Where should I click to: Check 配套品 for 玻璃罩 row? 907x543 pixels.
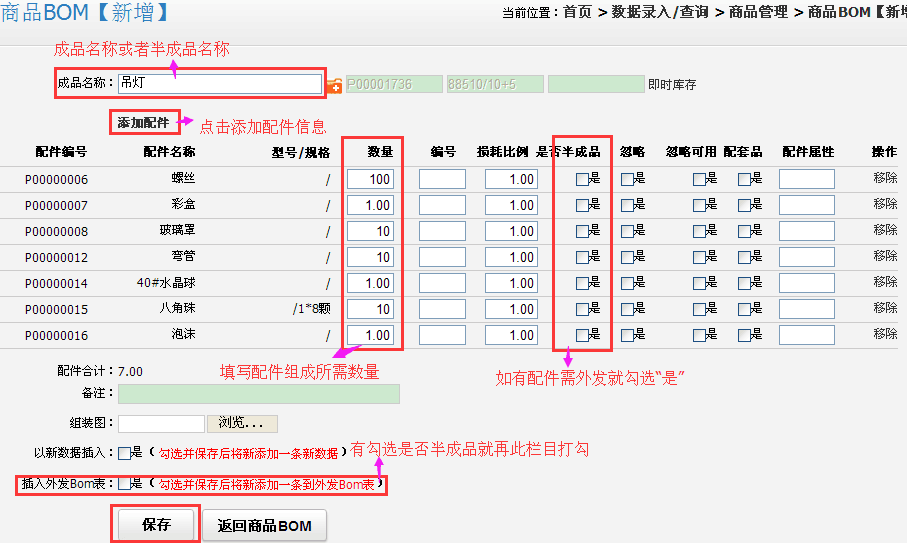(744, 232)
